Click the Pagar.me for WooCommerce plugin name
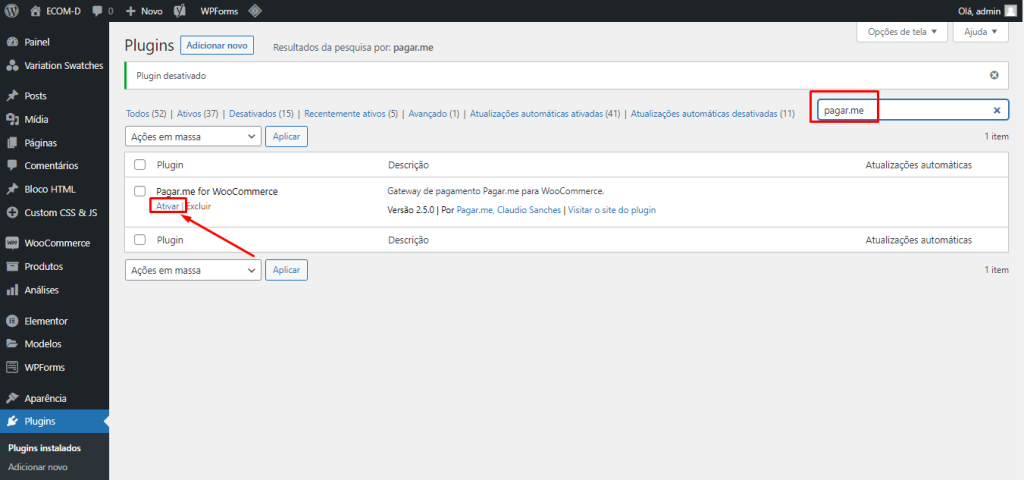 click(x=217, y=192)
